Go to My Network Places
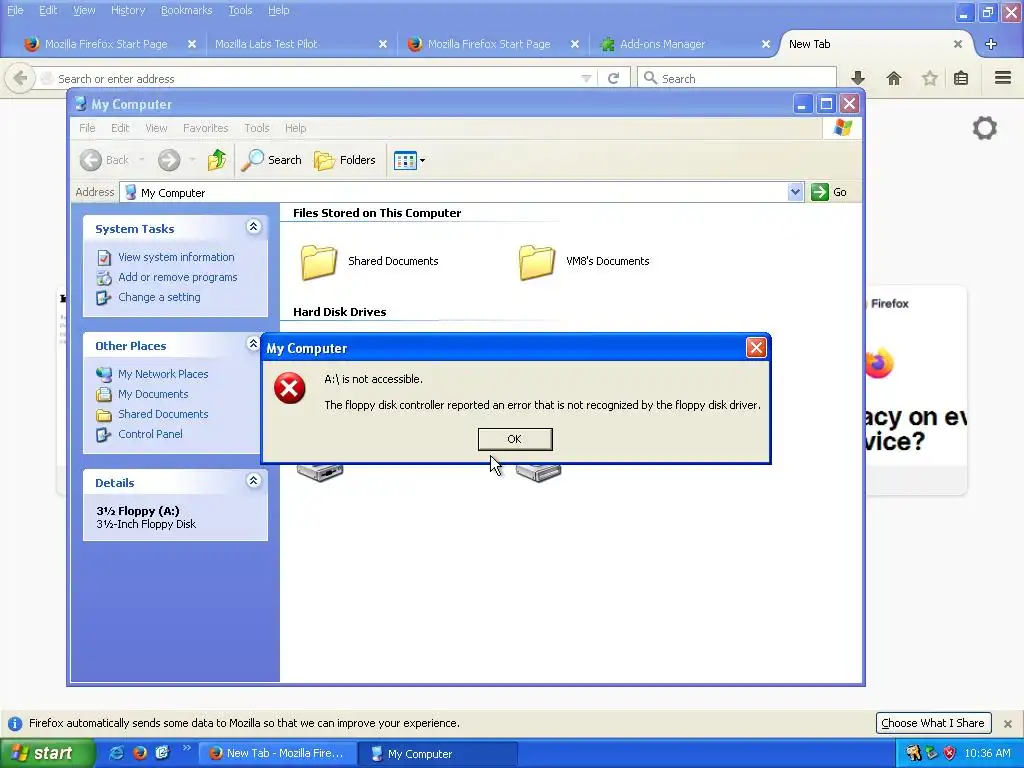1024x768 pixels. coord(163,374)
